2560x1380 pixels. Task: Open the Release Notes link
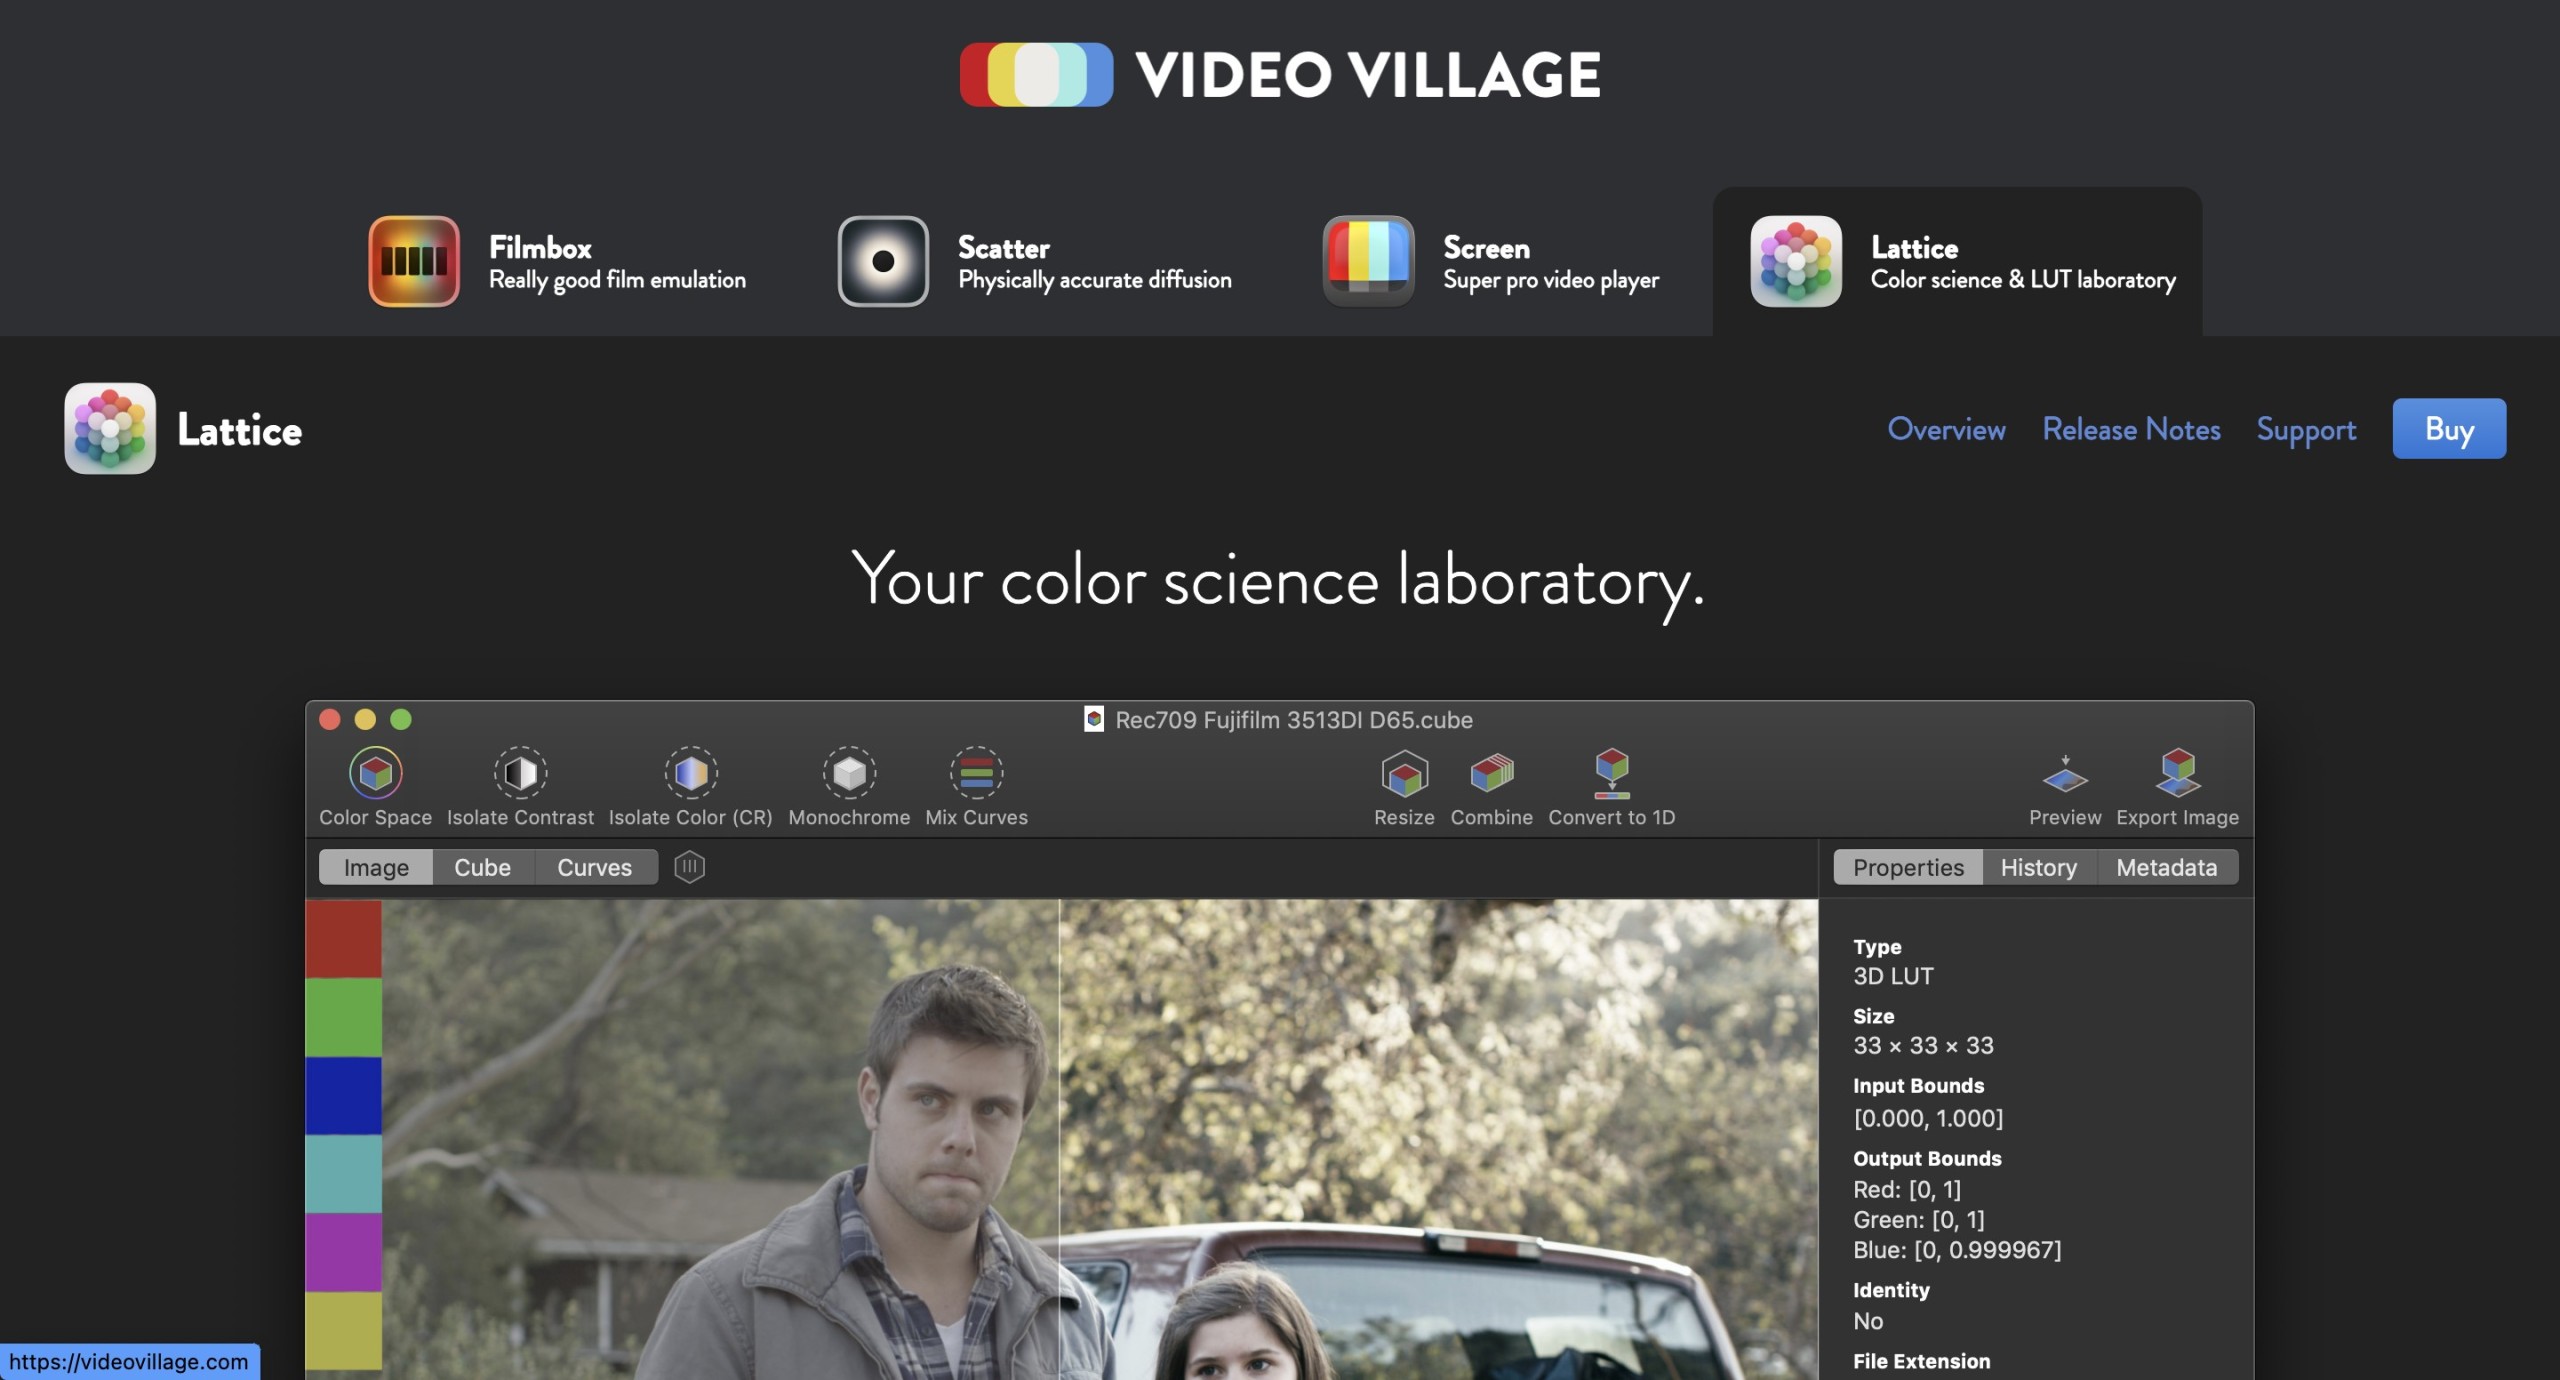pyautogui.click(x=2131, y=429)
